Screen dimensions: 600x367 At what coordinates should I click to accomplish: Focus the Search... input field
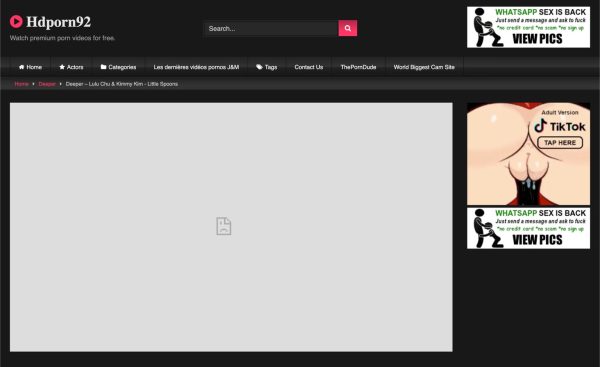pos(271,28)
